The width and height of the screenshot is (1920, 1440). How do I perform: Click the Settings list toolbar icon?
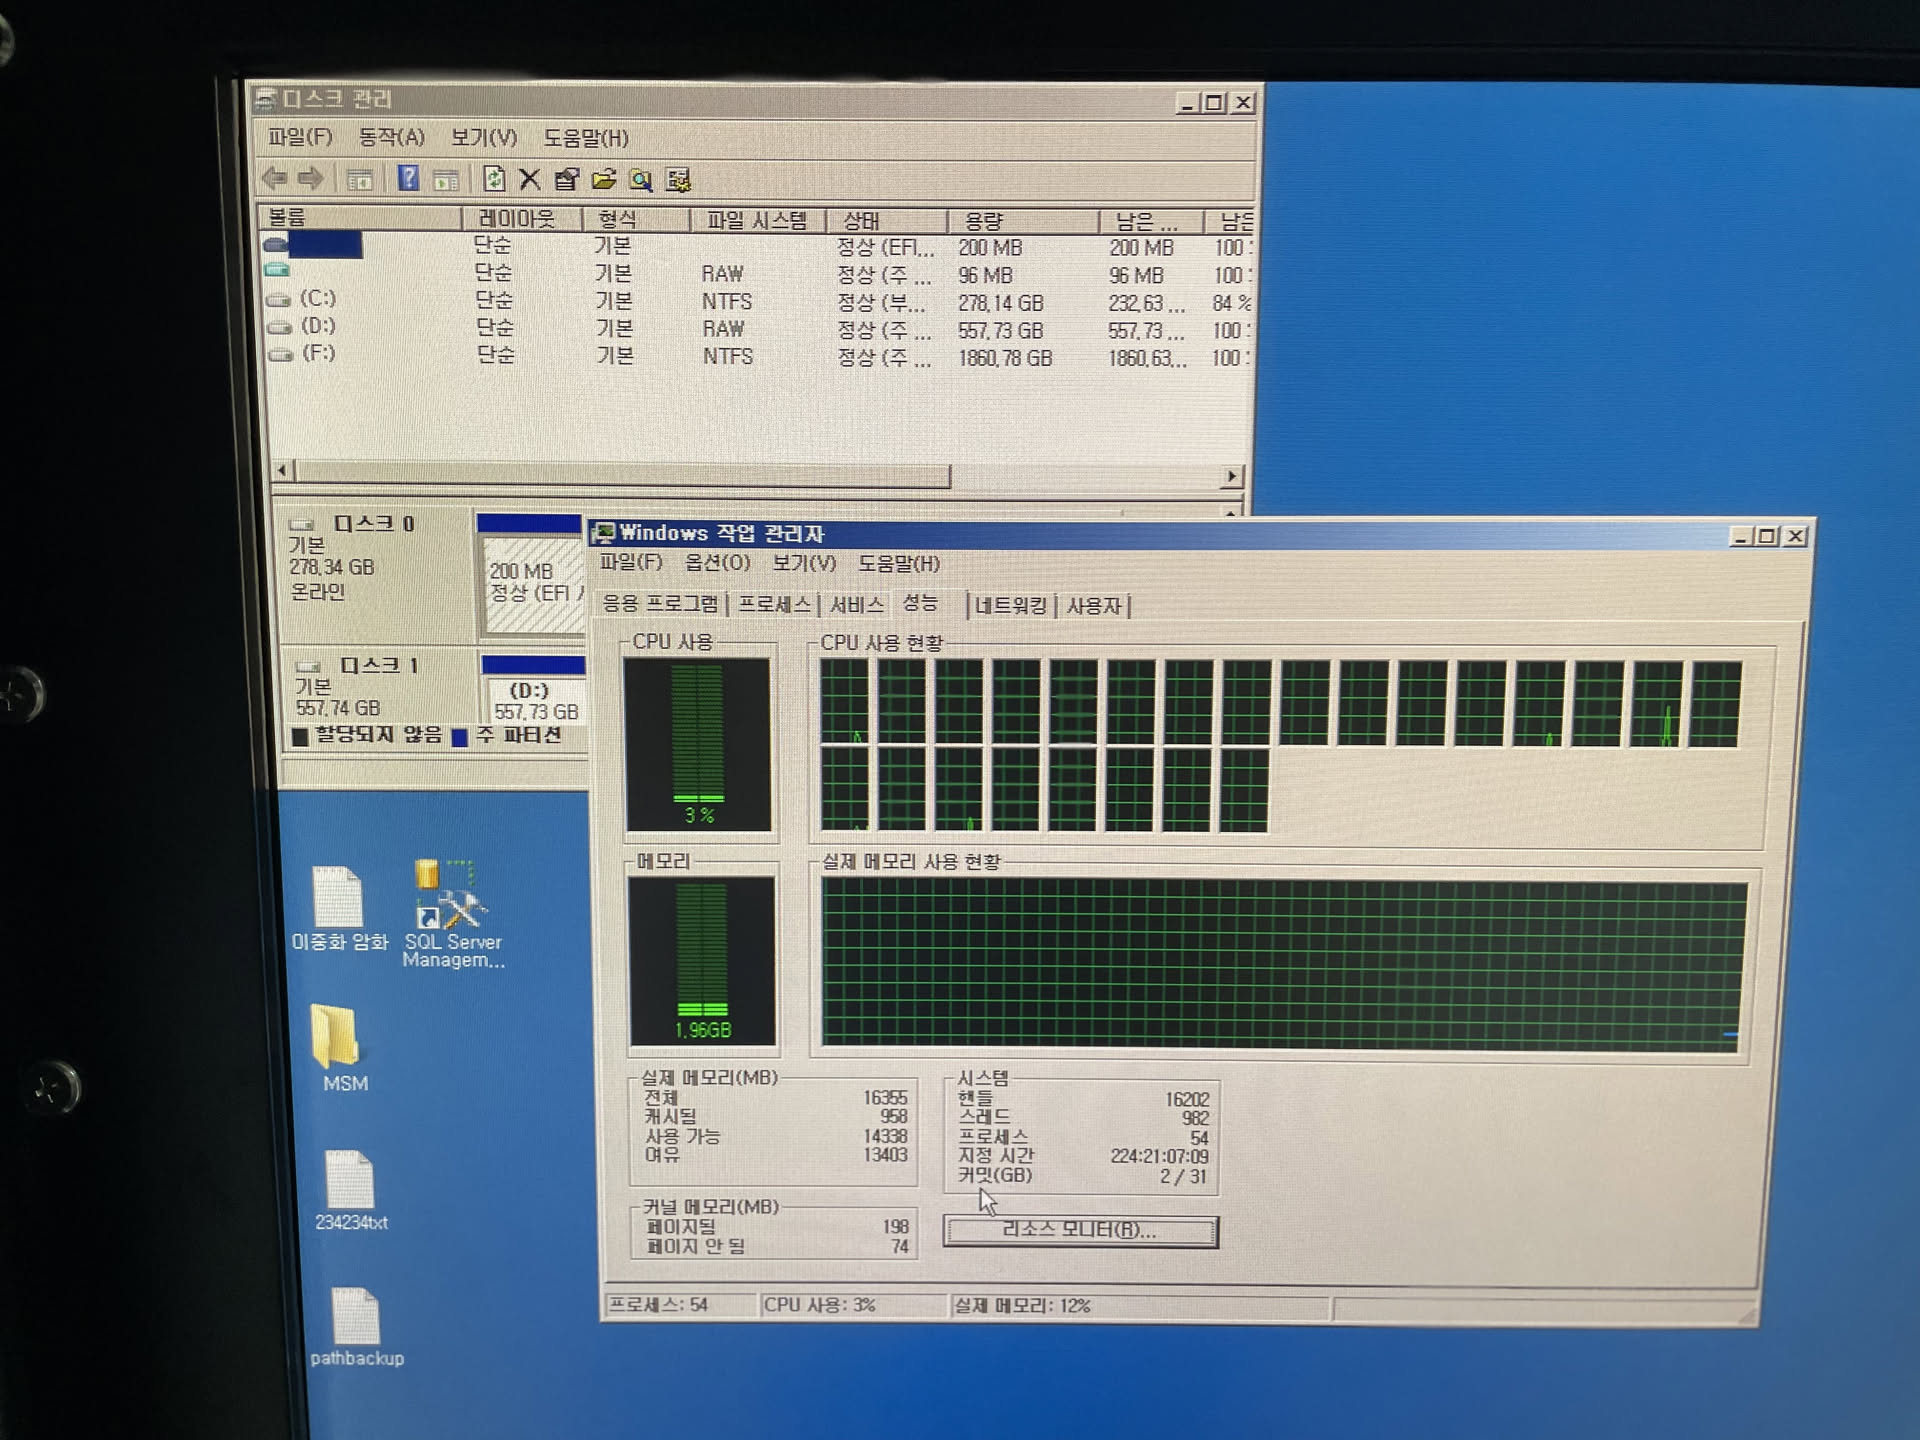(x=679, y=181)
